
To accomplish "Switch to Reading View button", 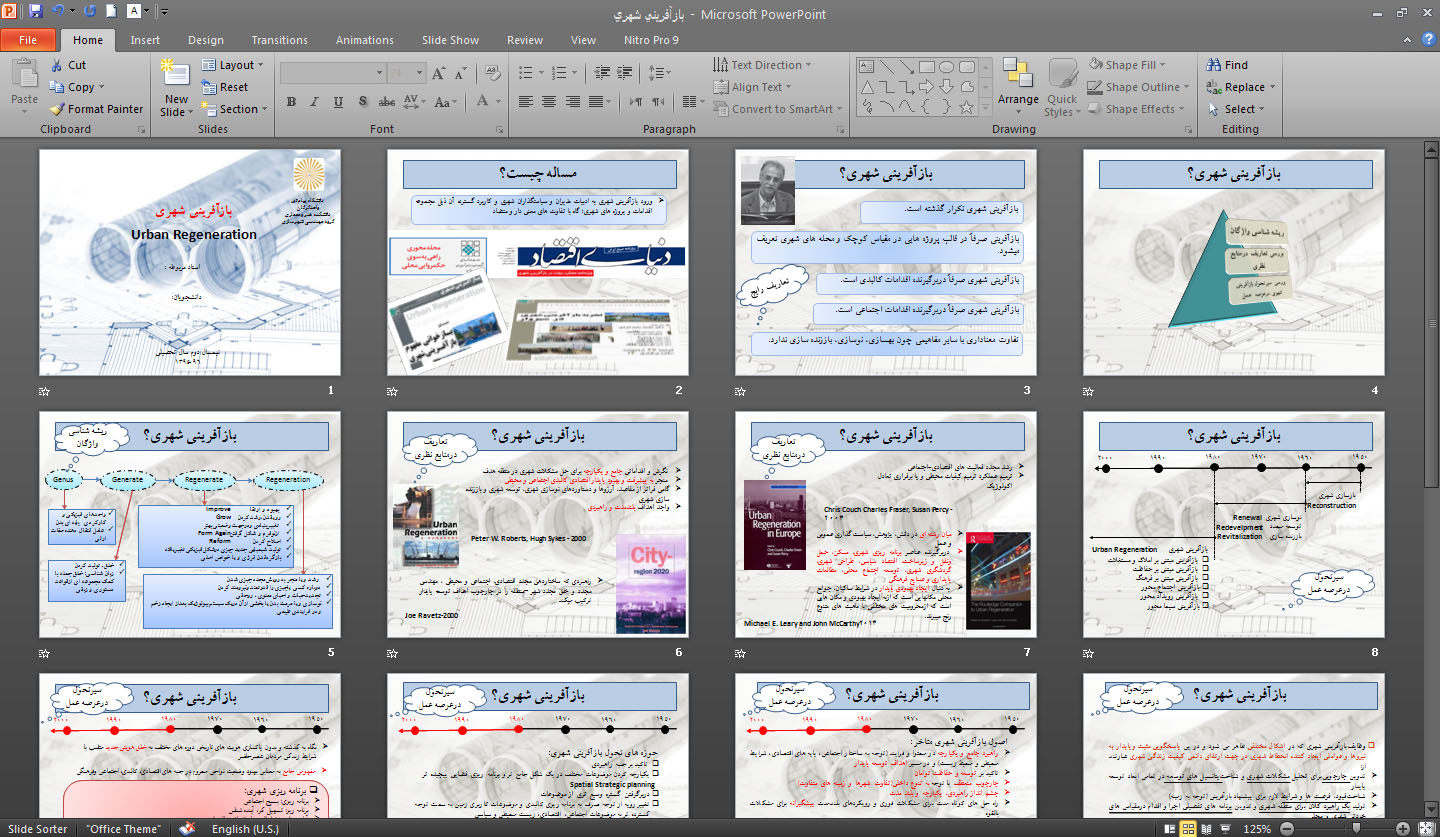I will [x=1206, y=829].
